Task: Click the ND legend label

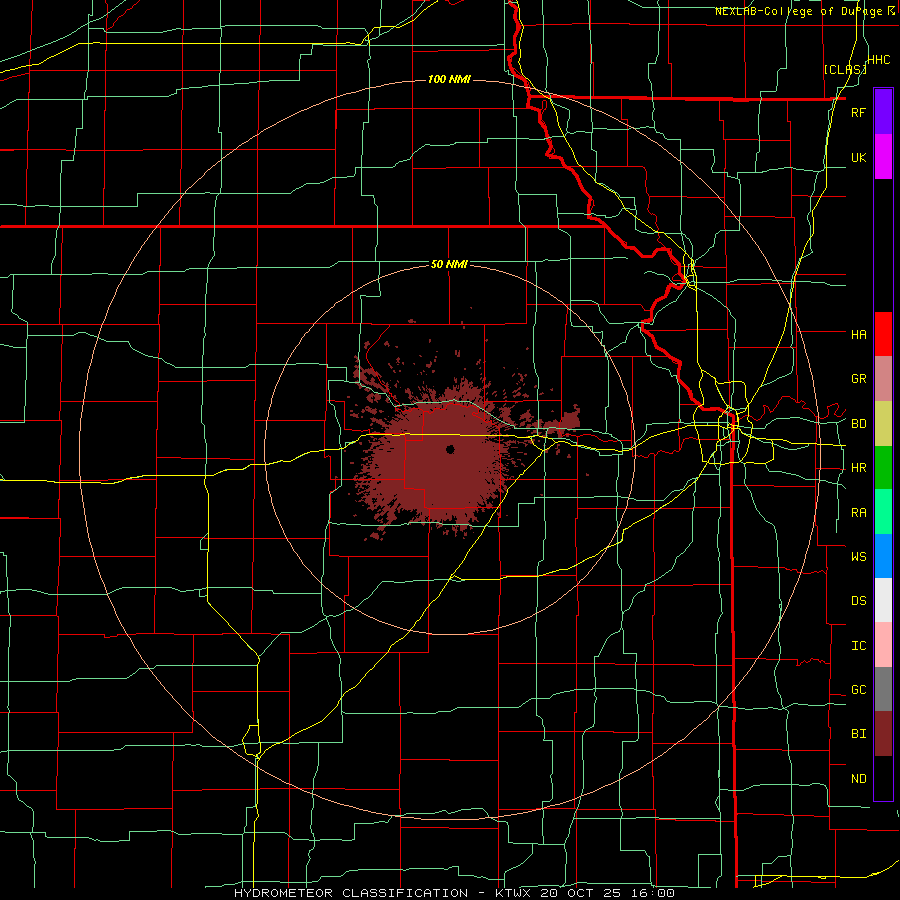Action: (858, 779)
